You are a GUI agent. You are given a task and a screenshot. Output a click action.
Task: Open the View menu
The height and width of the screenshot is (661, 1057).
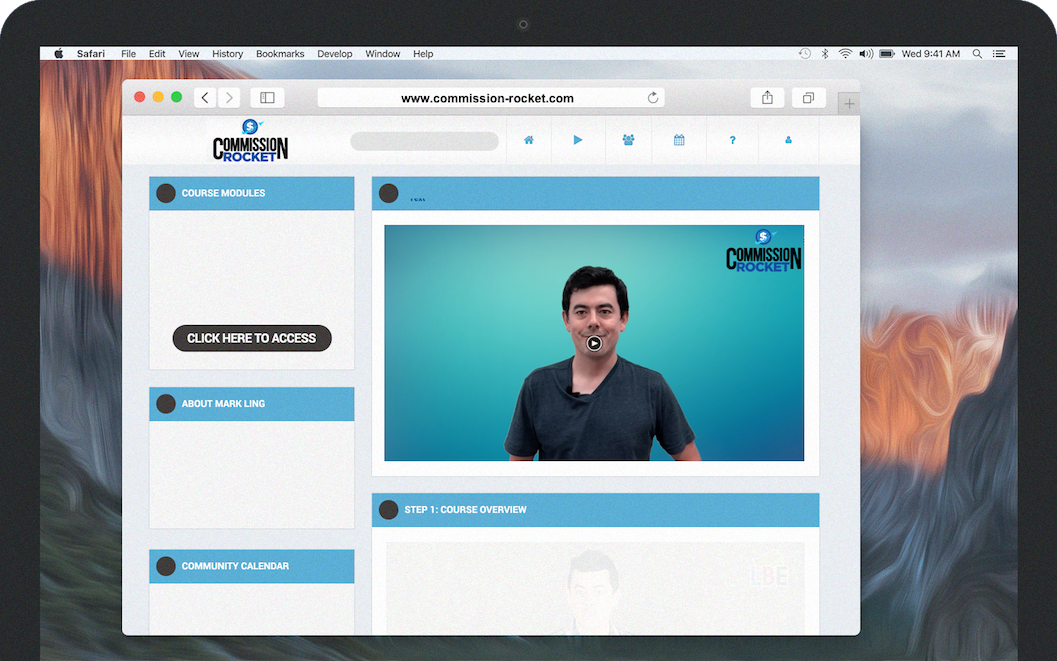point(189,54)
